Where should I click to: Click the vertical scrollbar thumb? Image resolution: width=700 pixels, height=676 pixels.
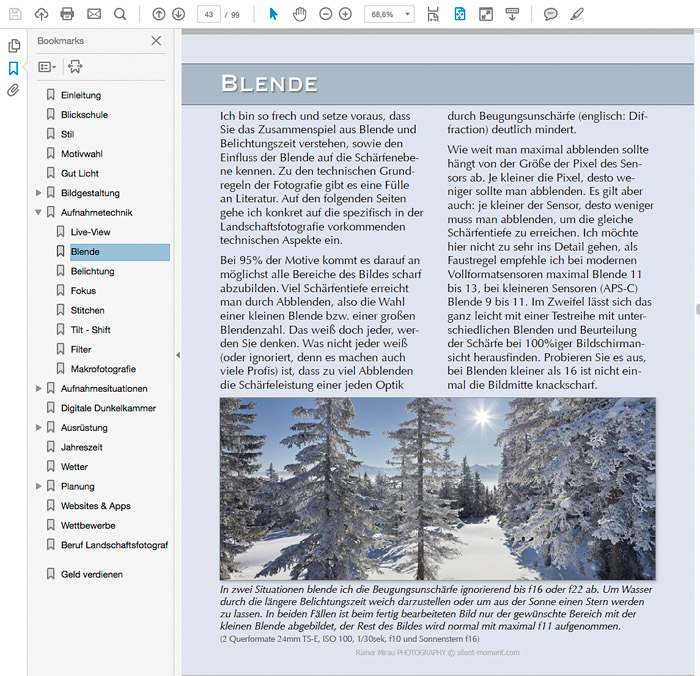click(x=697, y=309)
